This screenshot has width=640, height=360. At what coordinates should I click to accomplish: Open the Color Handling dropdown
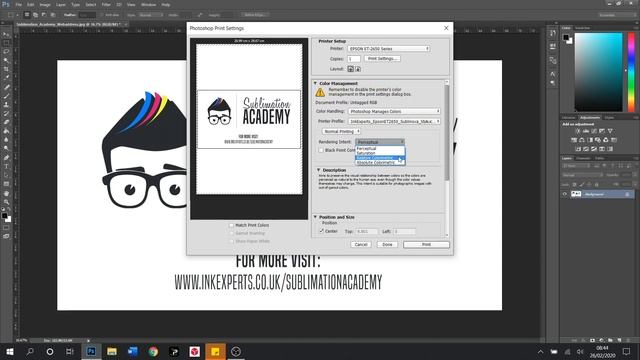point(394,111)
